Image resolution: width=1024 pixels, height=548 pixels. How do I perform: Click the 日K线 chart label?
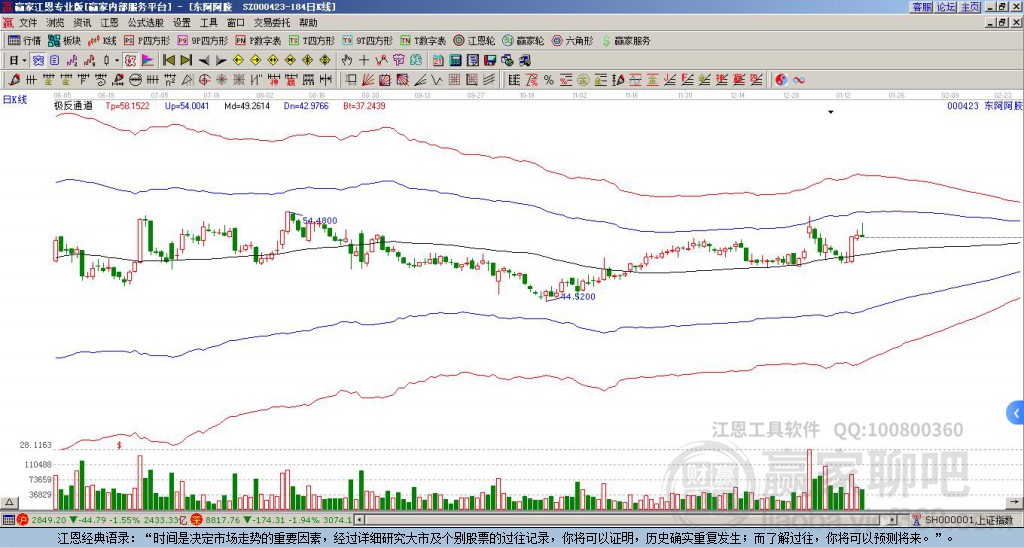pos(14,99)
